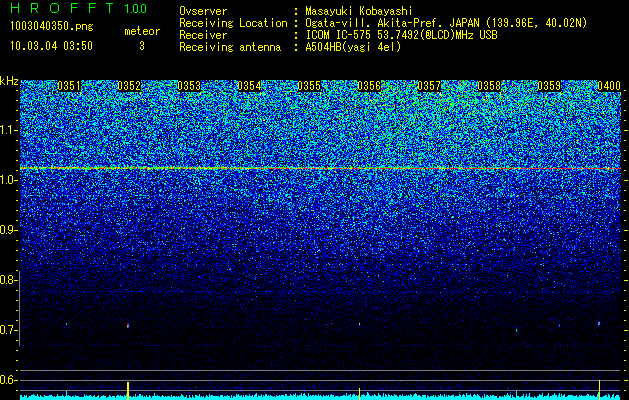Click the 0359 time marker label
The width and height of the screenshot is (629, 400).
point(549,86)
